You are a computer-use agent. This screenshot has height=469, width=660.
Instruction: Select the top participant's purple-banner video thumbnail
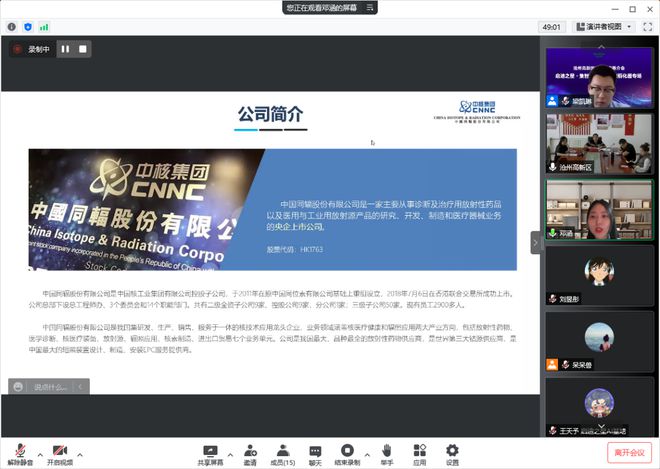(599, 78)
